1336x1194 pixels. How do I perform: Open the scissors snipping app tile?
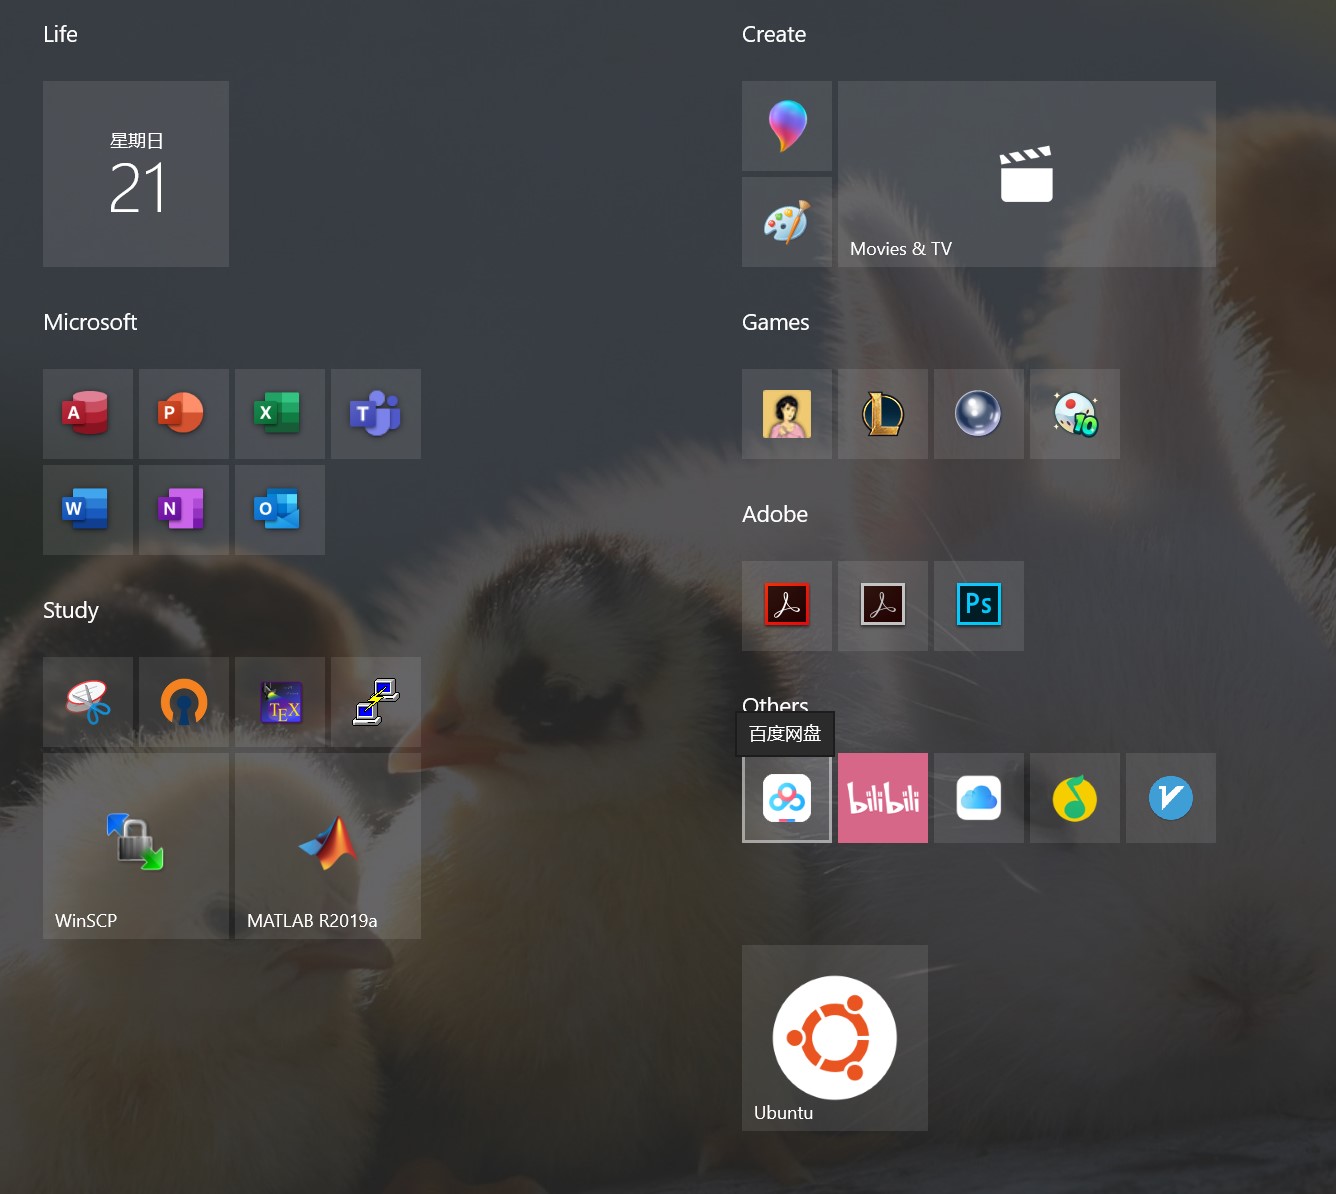tap(88, 702)
